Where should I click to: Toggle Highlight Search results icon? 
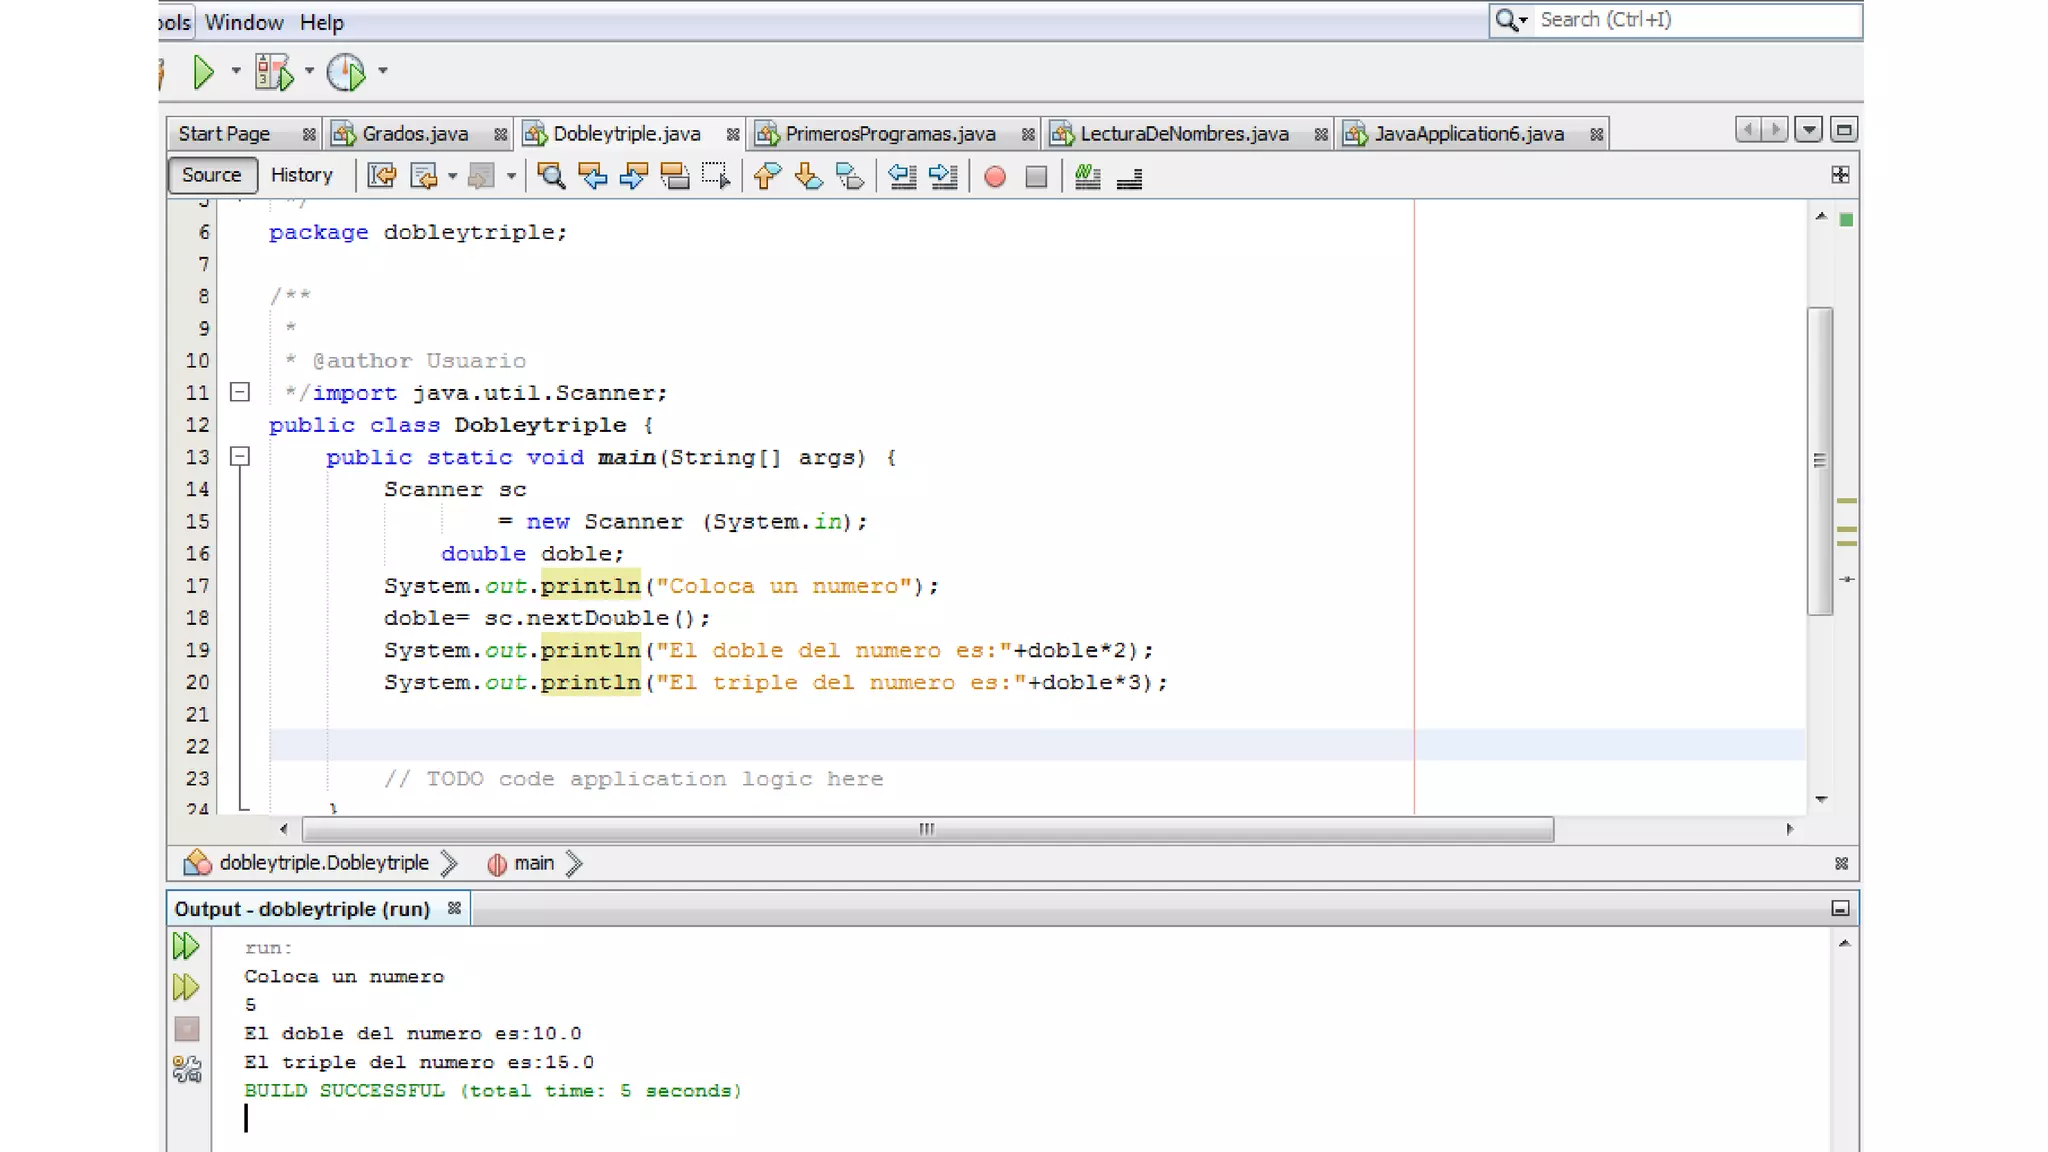675,177
